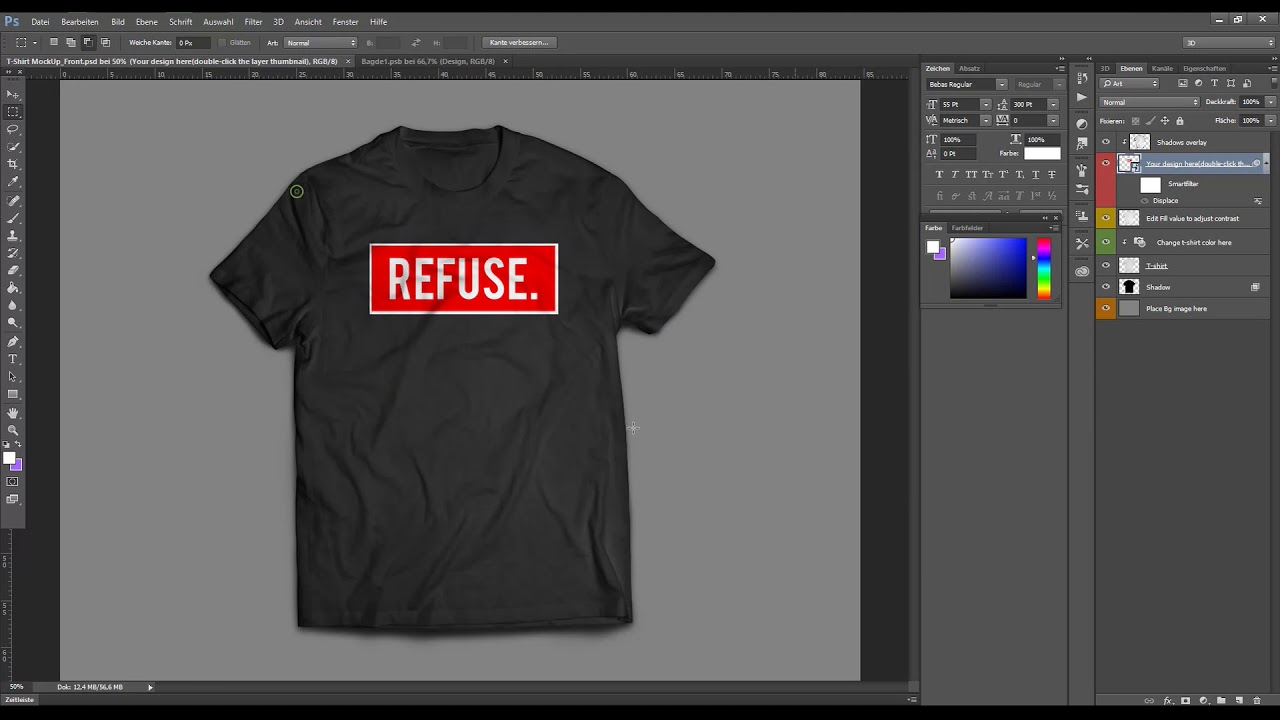Select the History Brush tool
1280x720 pixels.
(13, 253)
